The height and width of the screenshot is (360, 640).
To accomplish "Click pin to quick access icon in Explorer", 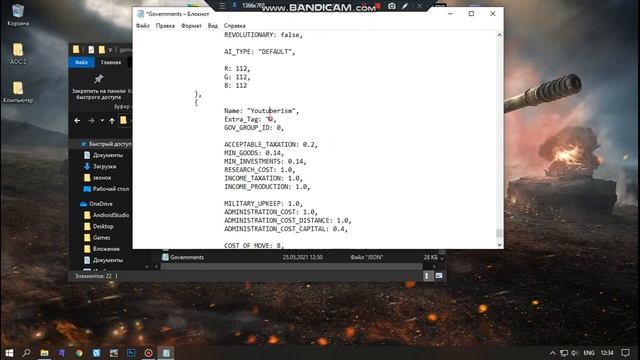I will [98, 79].
